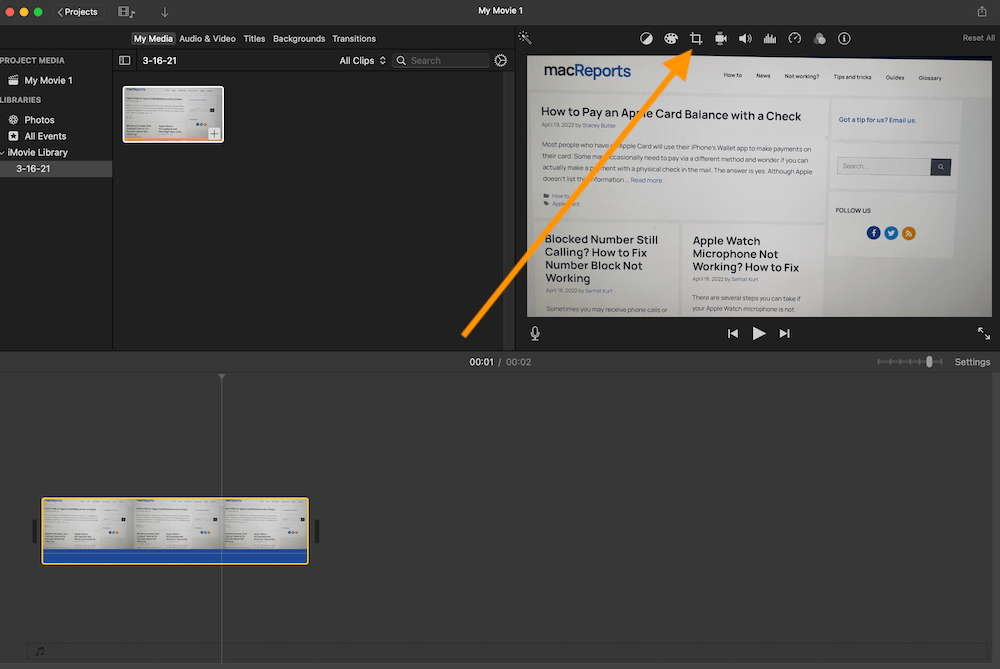Select the clip thumbnail in media browser
Image resolution: width=1000 pixels, height=669 pixels.
[x=173, y=114]
